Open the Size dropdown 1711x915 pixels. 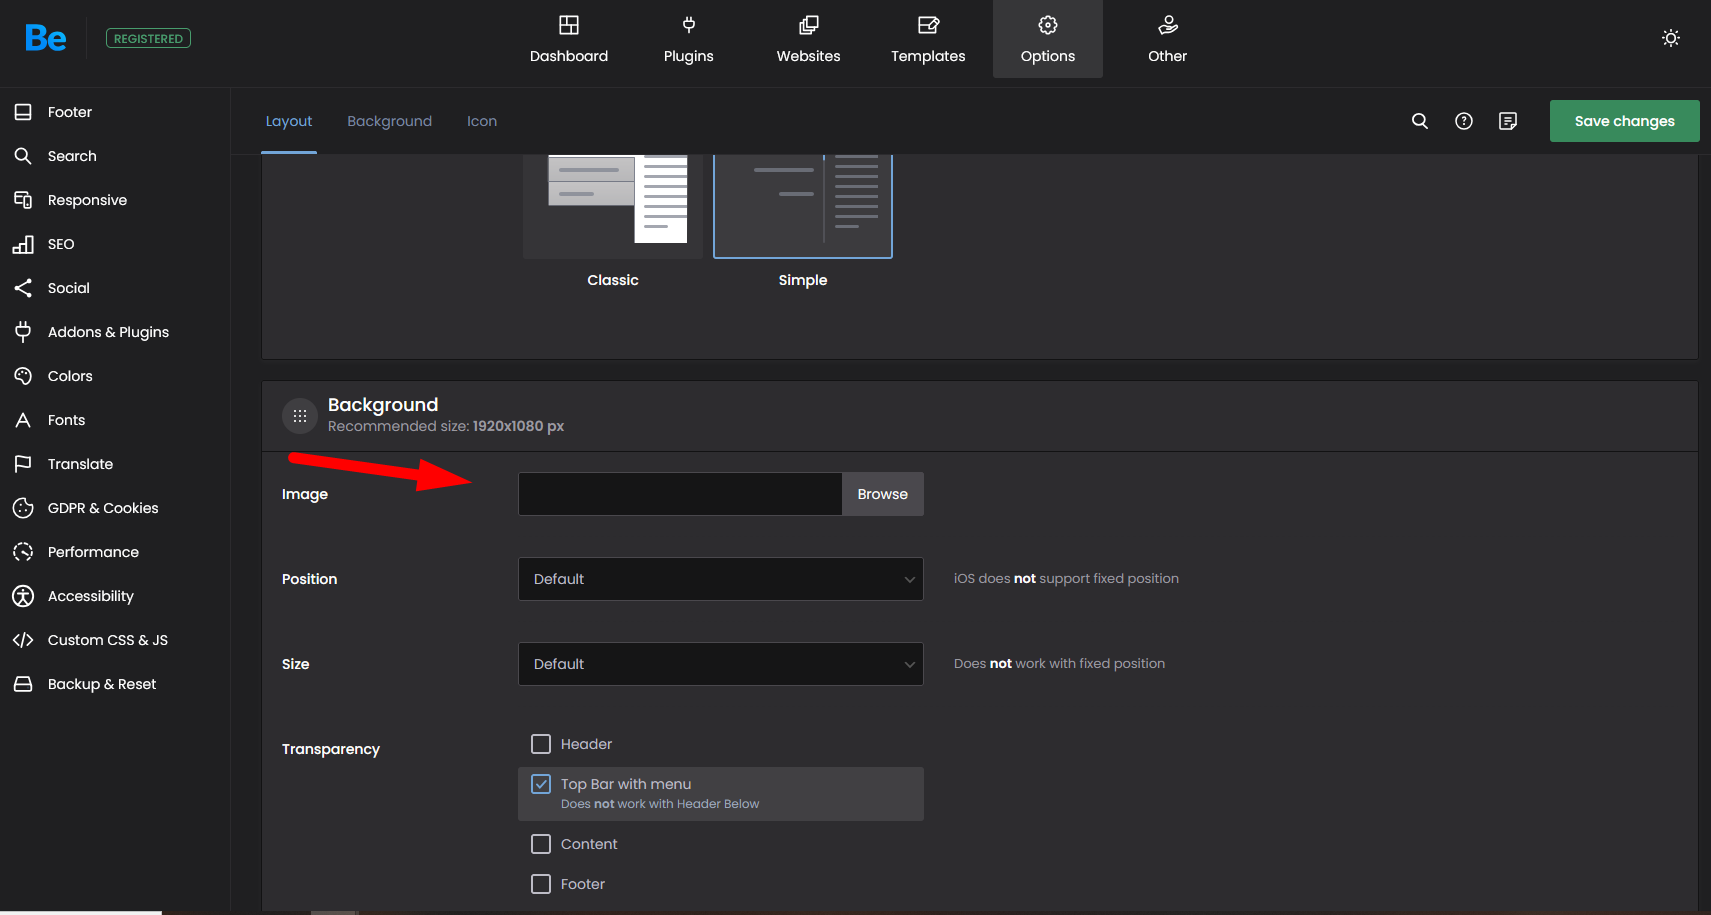[x=721, y=664]
